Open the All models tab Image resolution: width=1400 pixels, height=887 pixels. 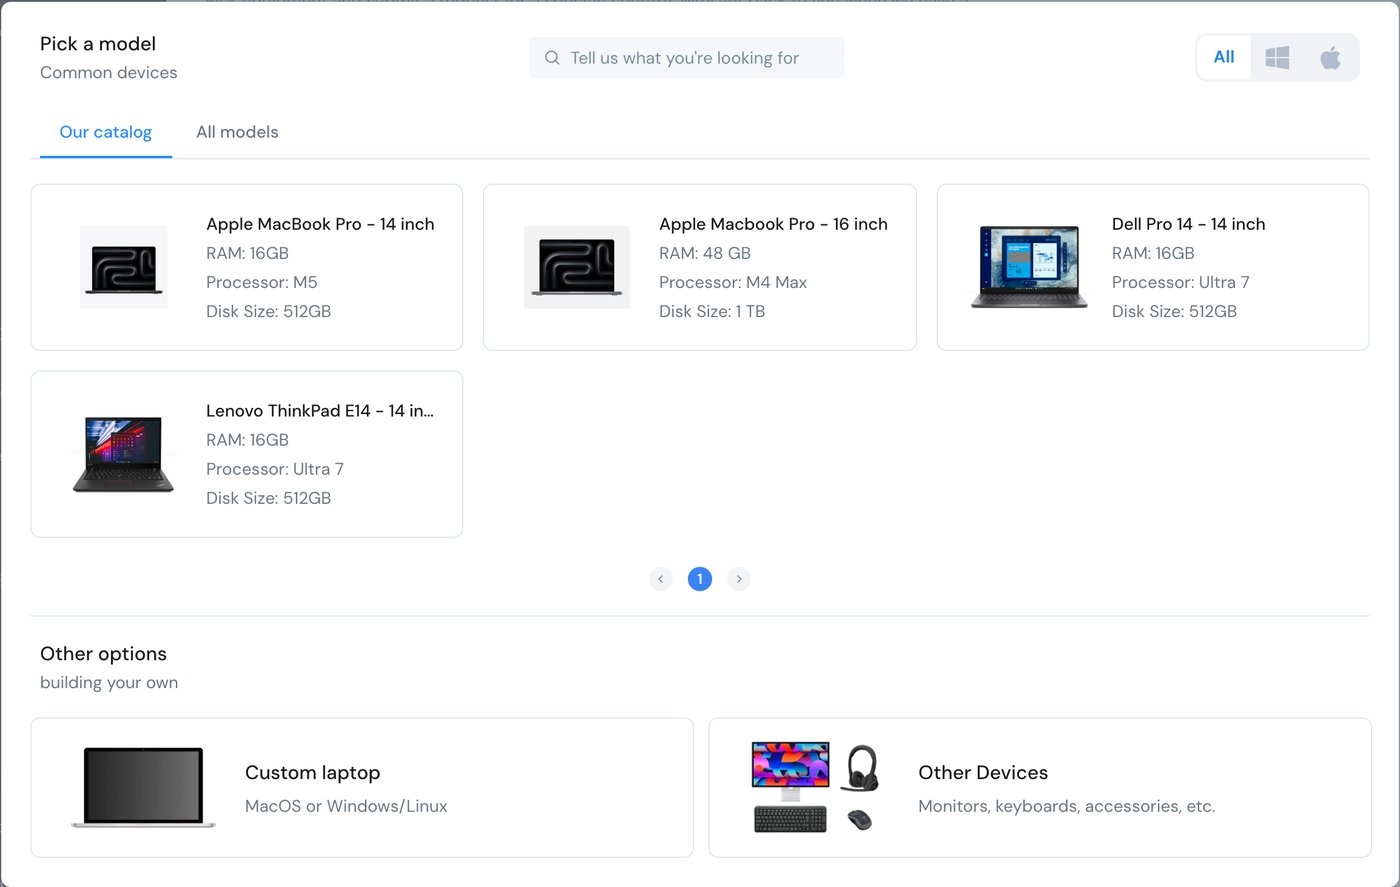237,132
